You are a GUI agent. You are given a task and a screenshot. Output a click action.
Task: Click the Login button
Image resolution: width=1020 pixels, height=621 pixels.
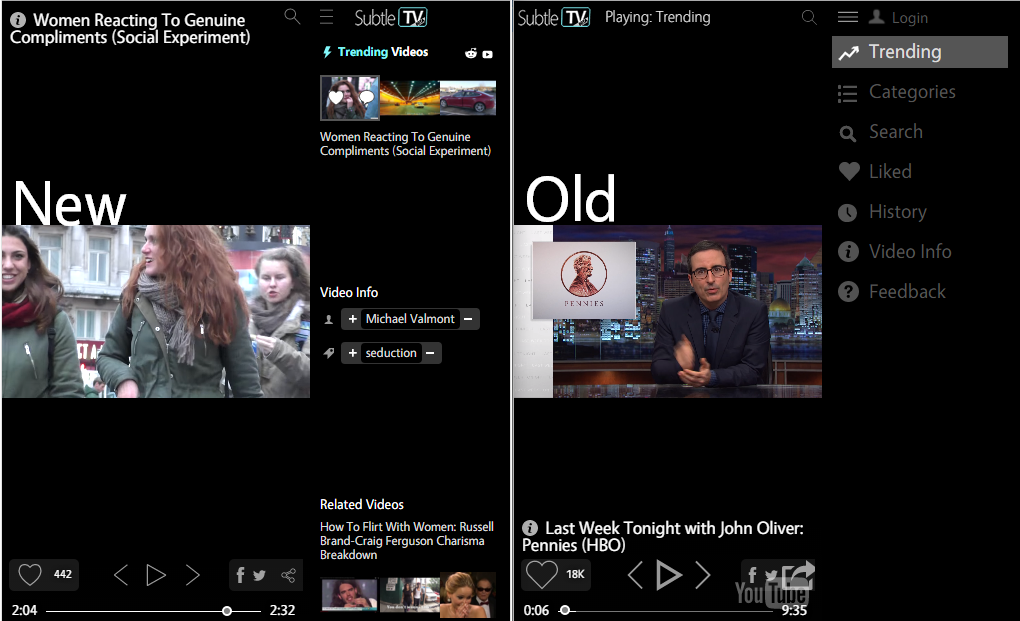[898, 18]
